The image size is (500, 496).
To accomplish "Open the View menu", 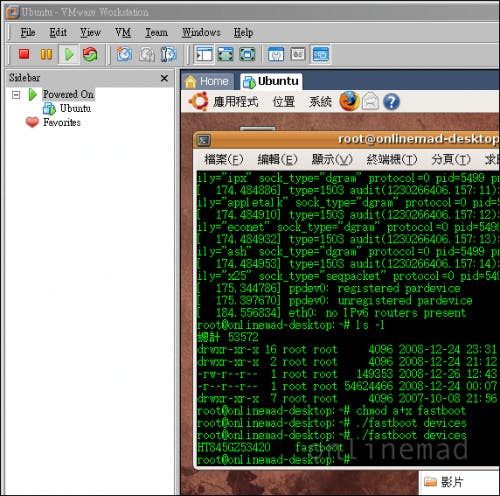I will point(90,32).
